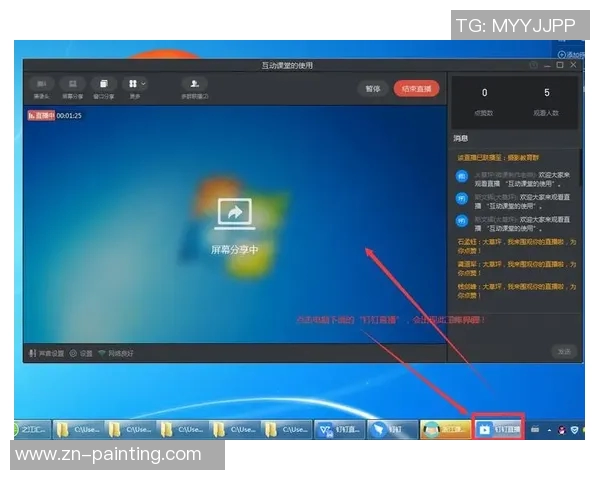Open the multi-group broadcast (多群联播) icon

[193, 86]
